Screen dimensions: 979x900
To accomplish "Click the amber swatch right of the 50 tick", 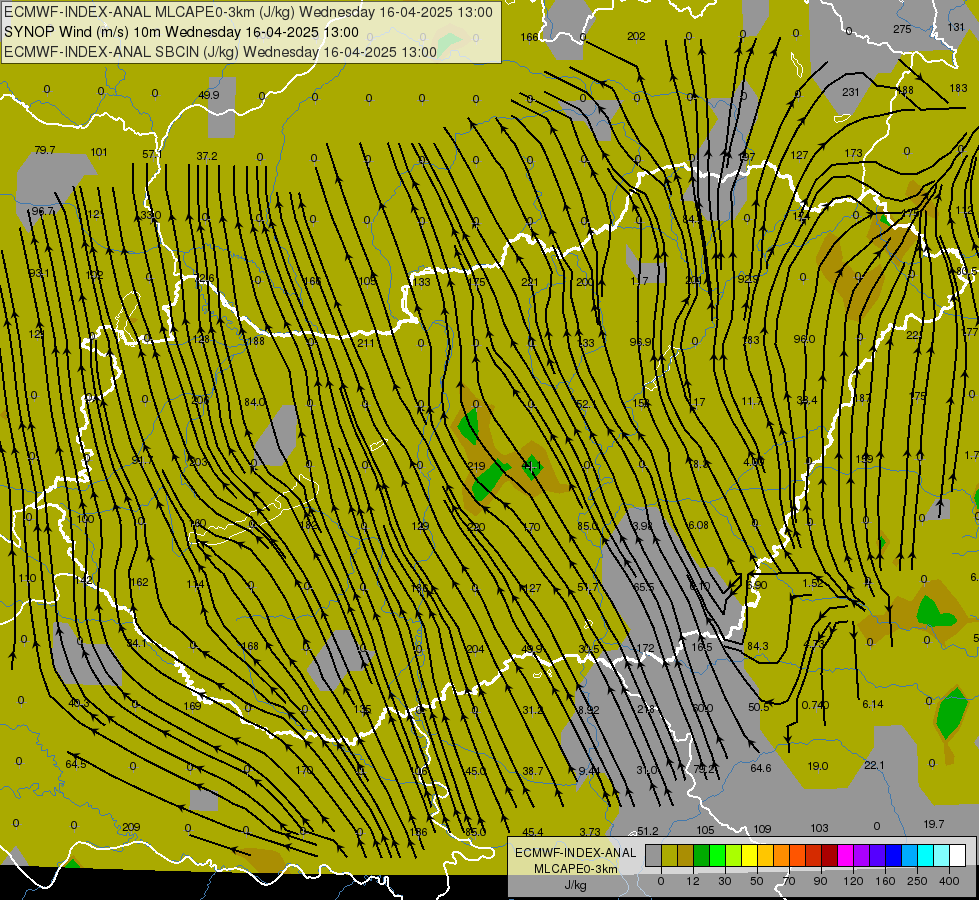I will point(765,855).
